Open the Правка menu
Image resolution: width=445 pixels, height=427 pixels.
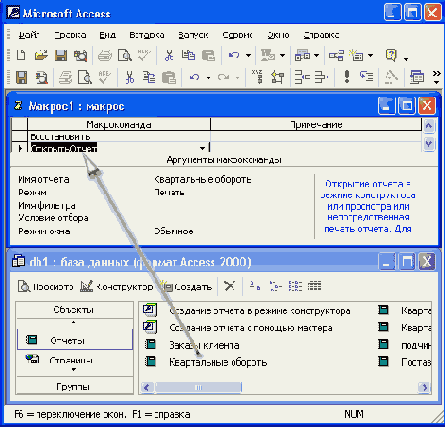(70, 35)
